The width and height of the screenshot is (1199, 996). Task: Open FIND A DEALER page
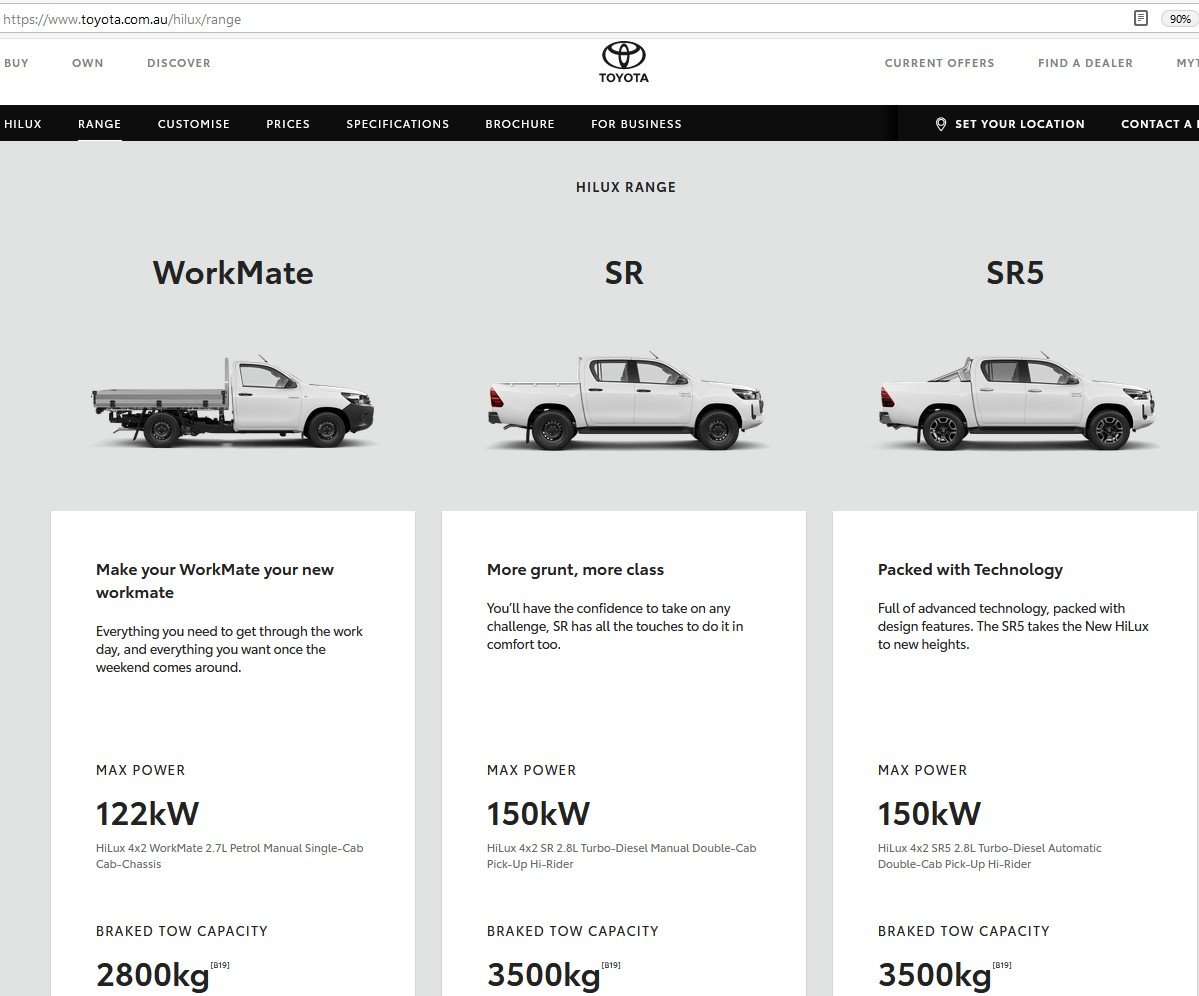click(1085, 63)
